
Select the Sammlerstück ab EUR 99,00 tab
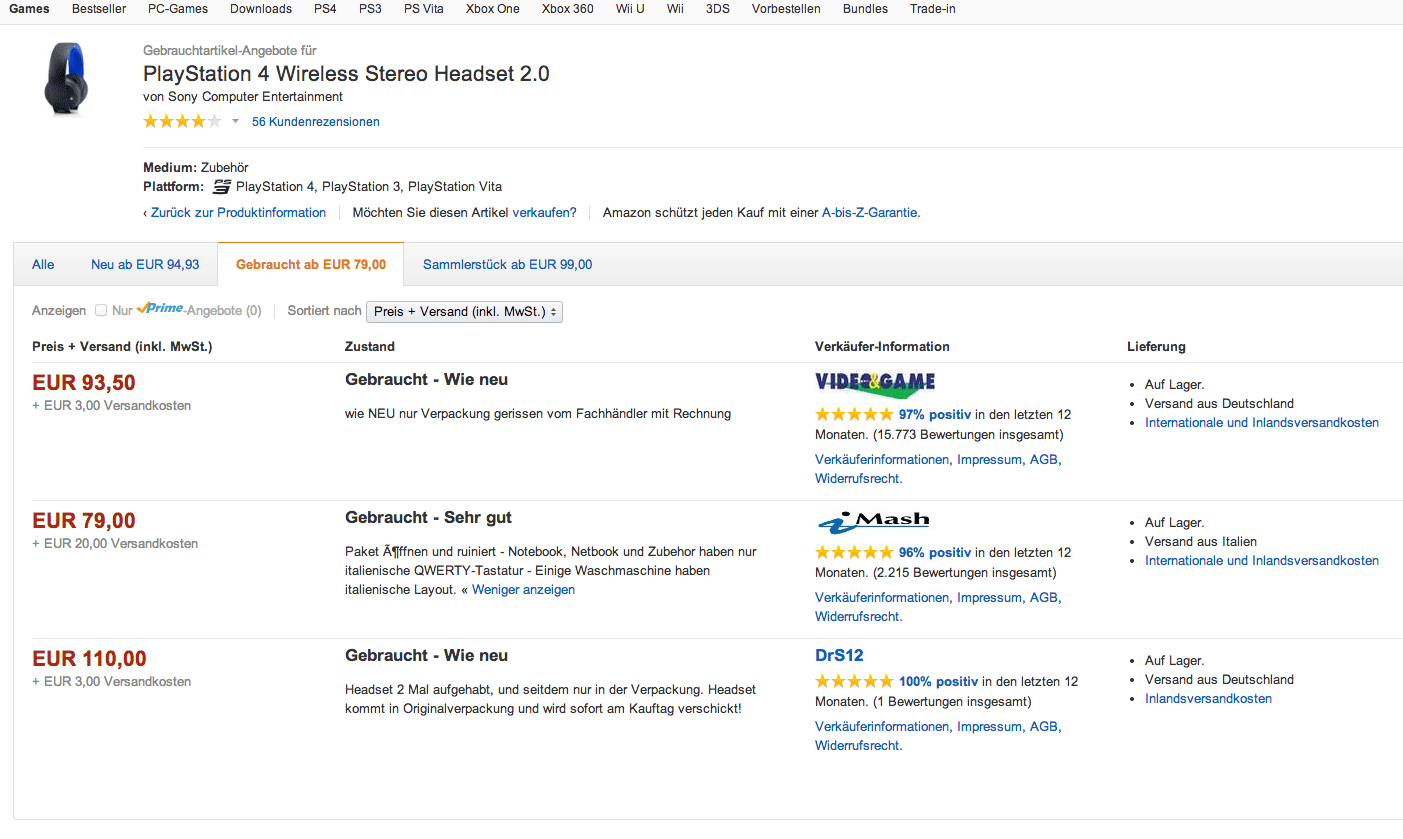coord(507,265)
